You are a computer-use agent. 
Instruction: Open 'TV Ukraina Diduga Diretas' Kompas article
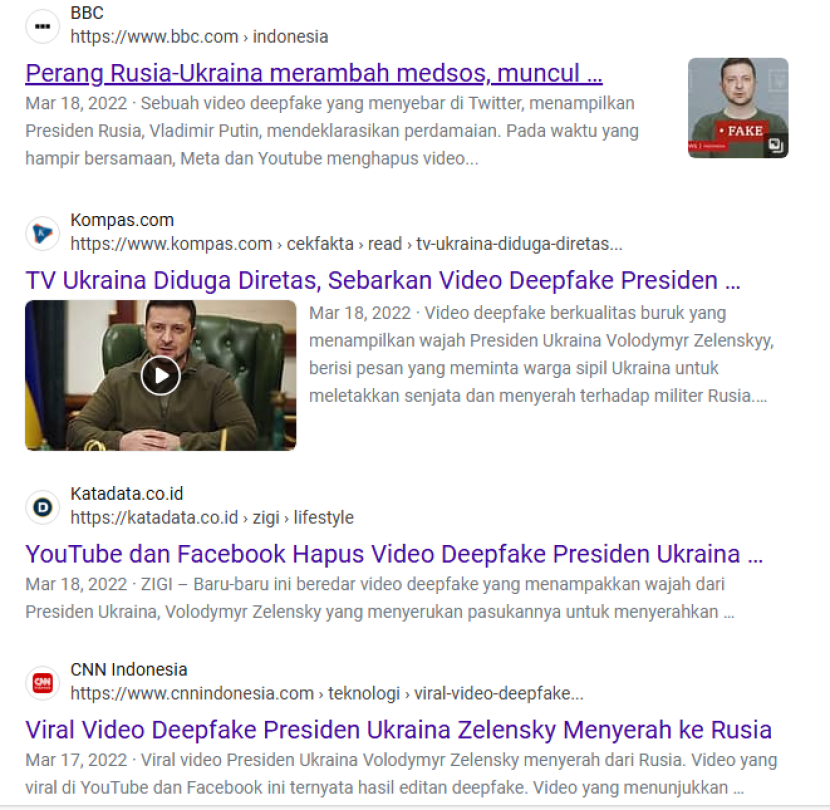pyautogui.click(x=383, y=280)
